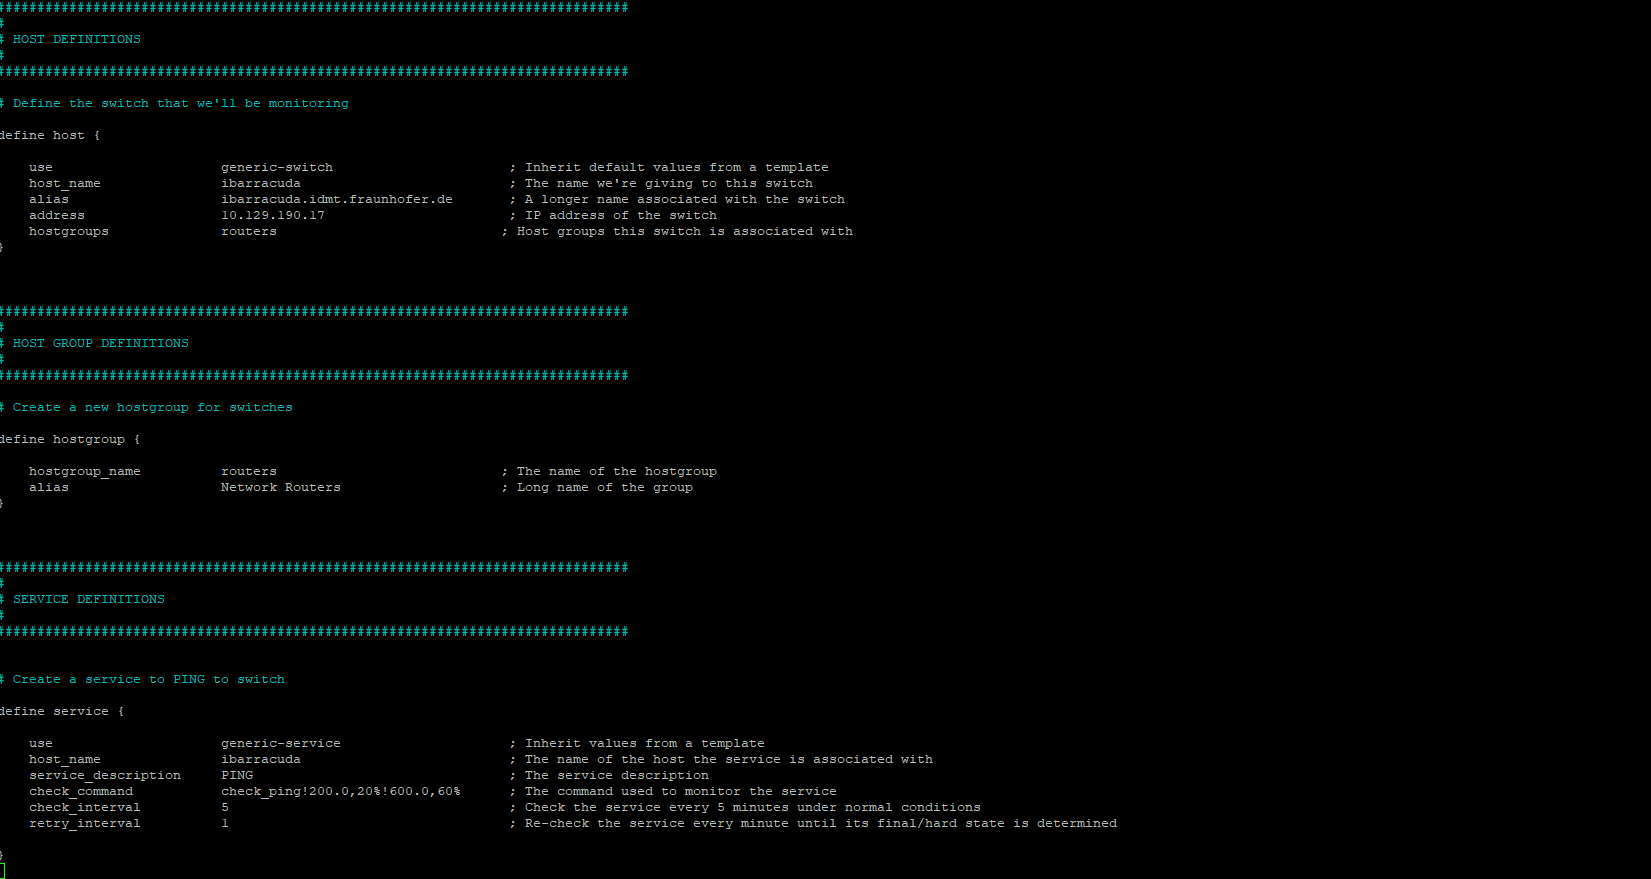The height and width of the screenshot is (879, 1651).
Task: Place cursor on 'define host {' line
Action: (x=50, y=136)
